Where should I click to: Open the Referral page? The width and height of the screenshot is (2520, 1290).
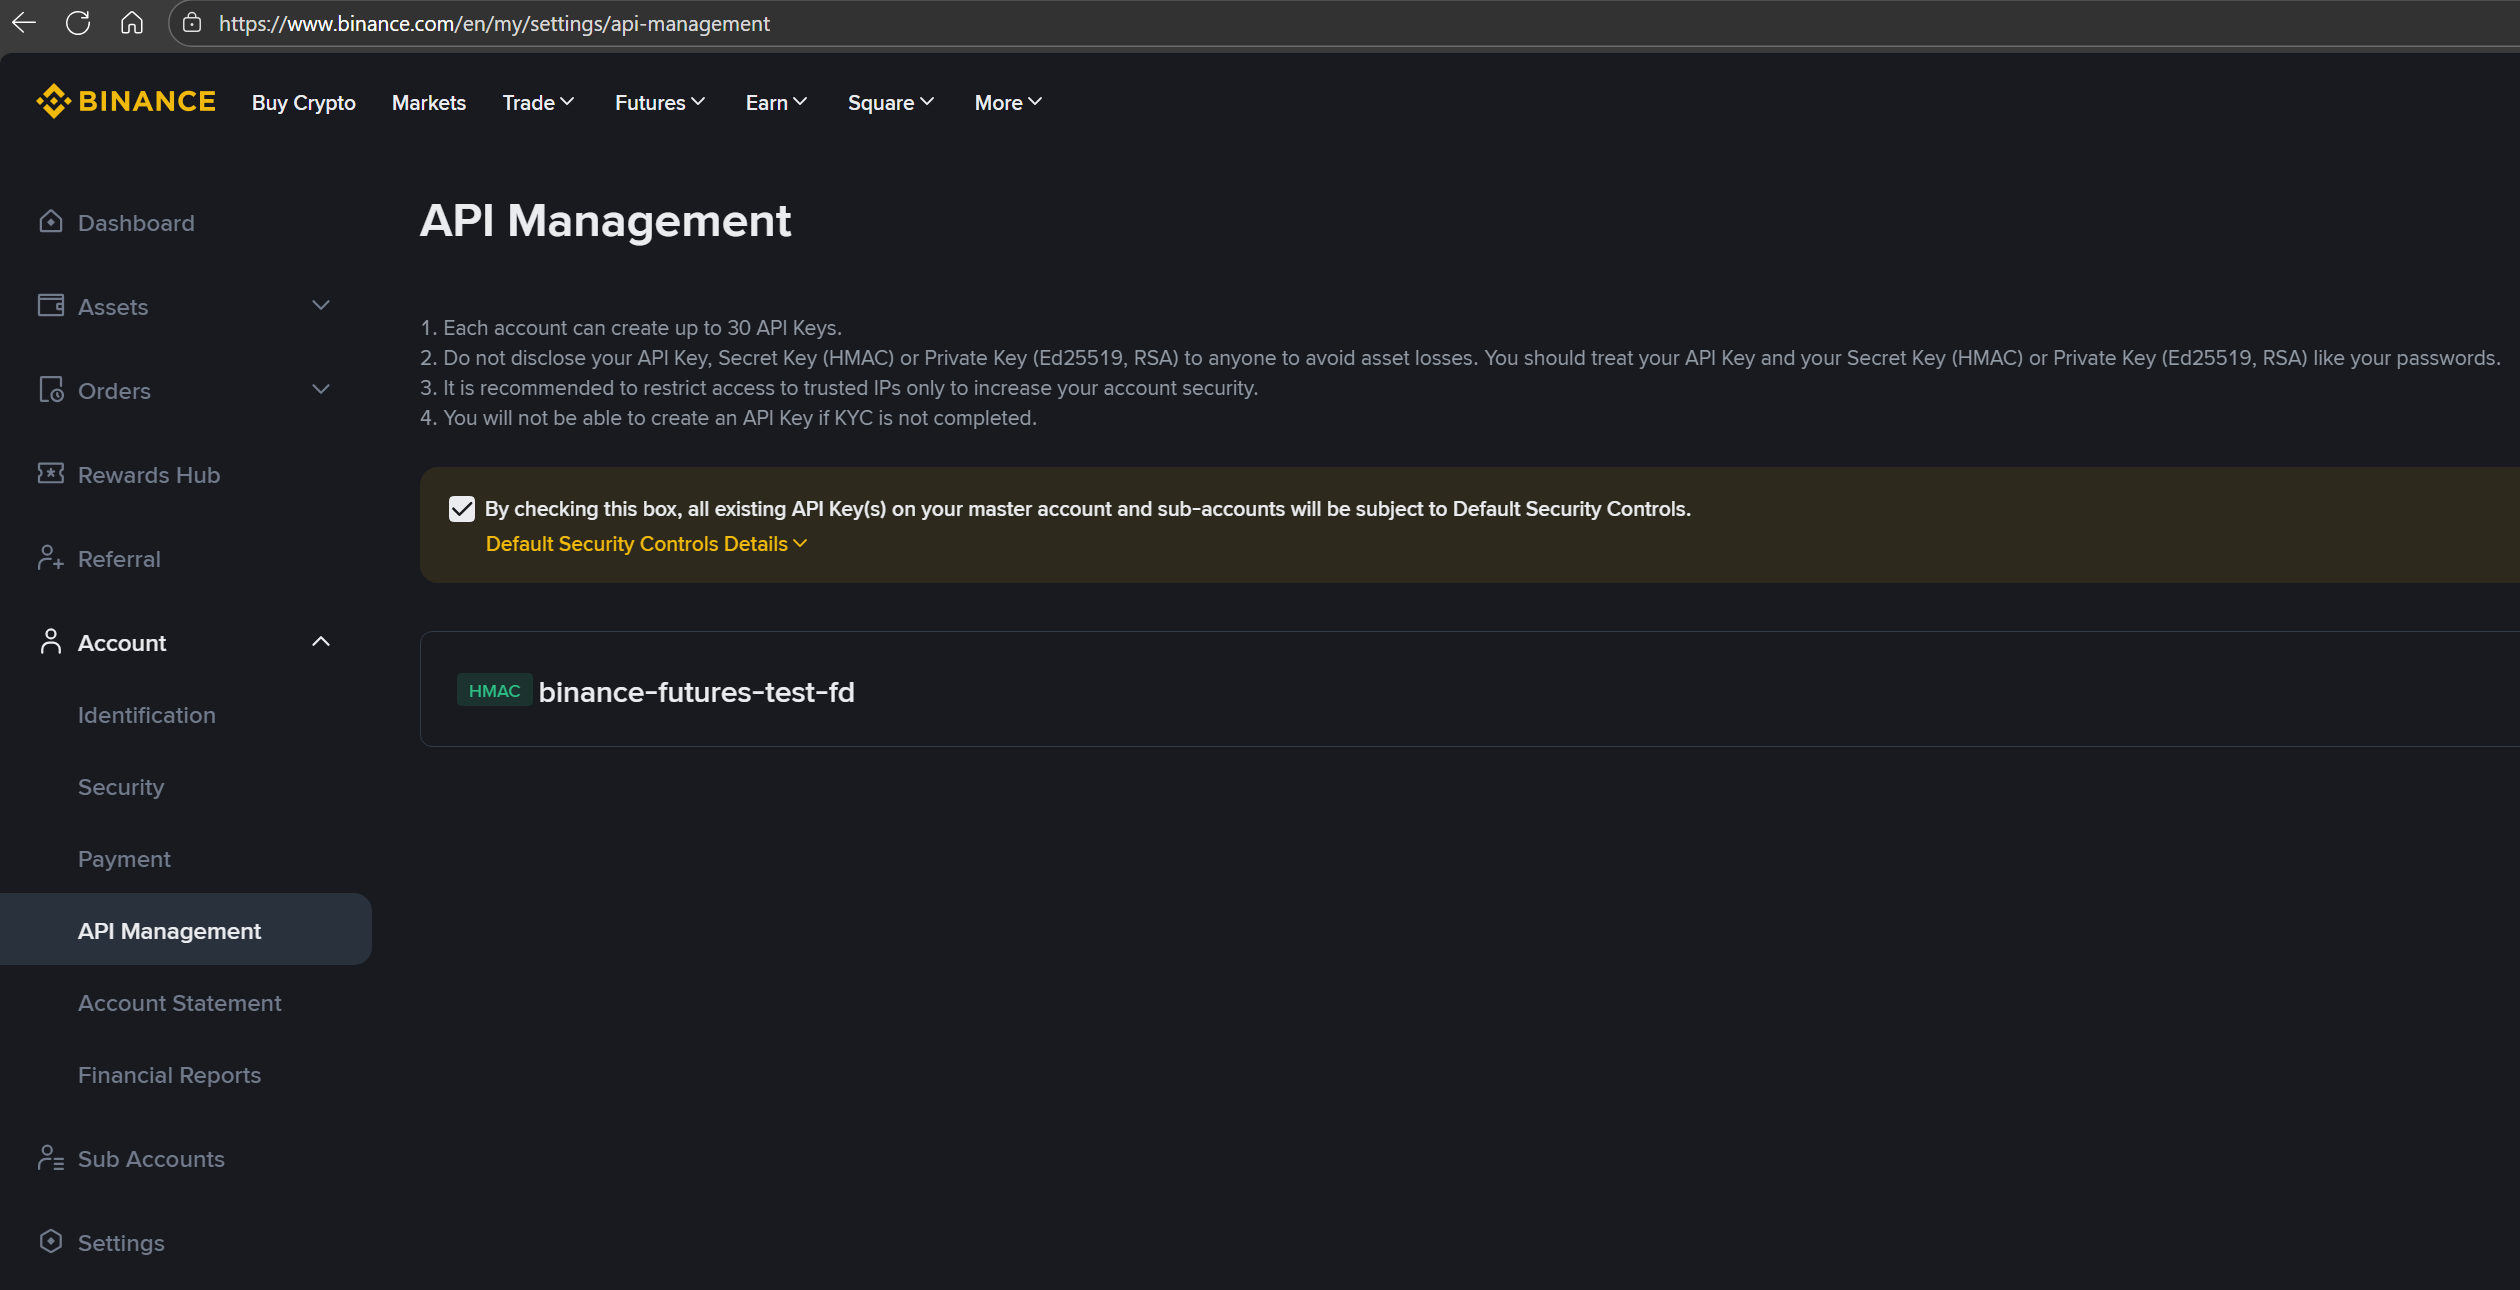click(x=119, y=558)
